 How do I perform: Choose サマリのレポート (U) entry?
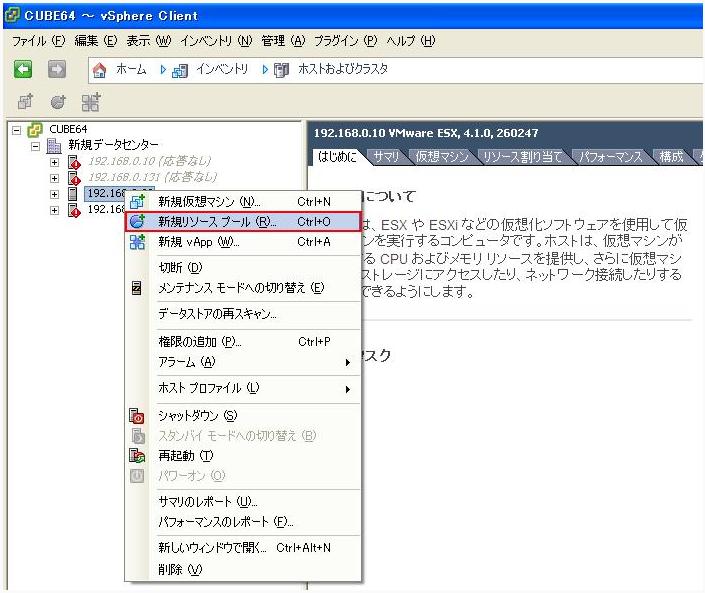(243, 501)
